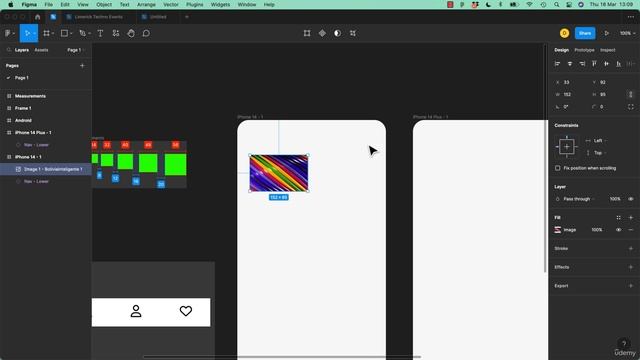
Task: Select the Android frame layer
Action: pos(46,120)
